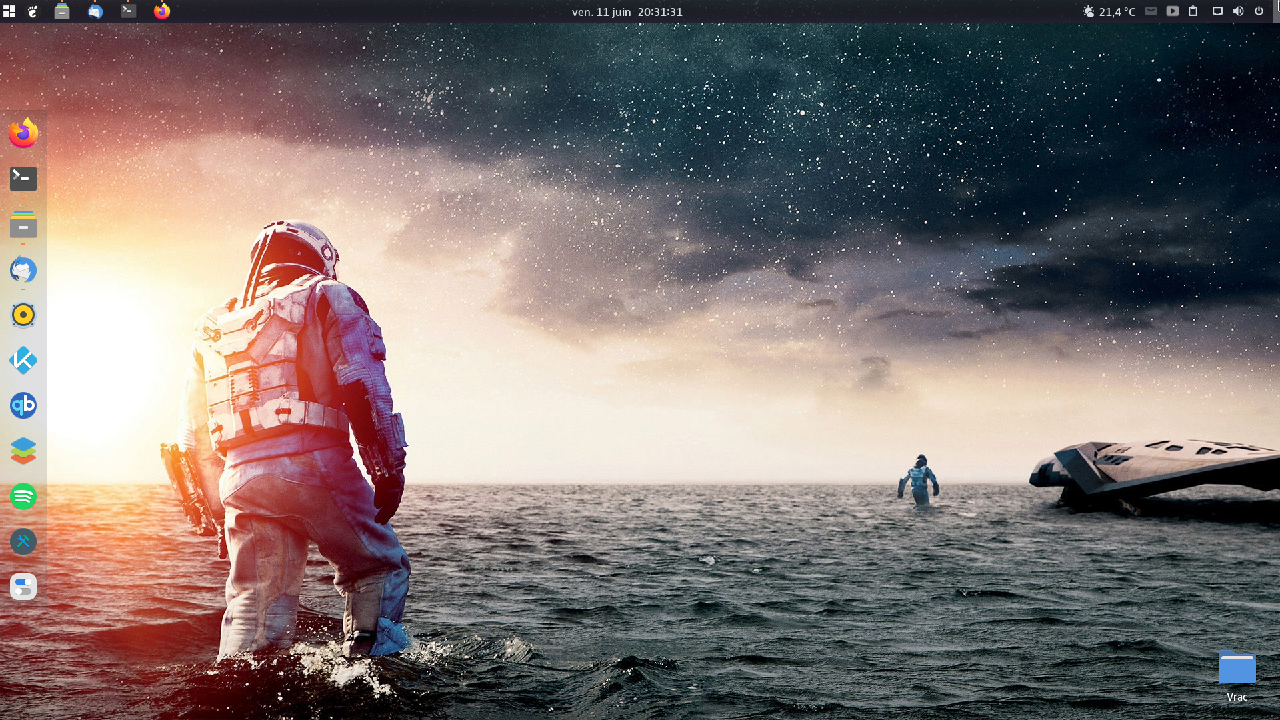Open Terminal from the left dock
The height and width of the screenshot is (720, 1280).
tap(23, 179)
